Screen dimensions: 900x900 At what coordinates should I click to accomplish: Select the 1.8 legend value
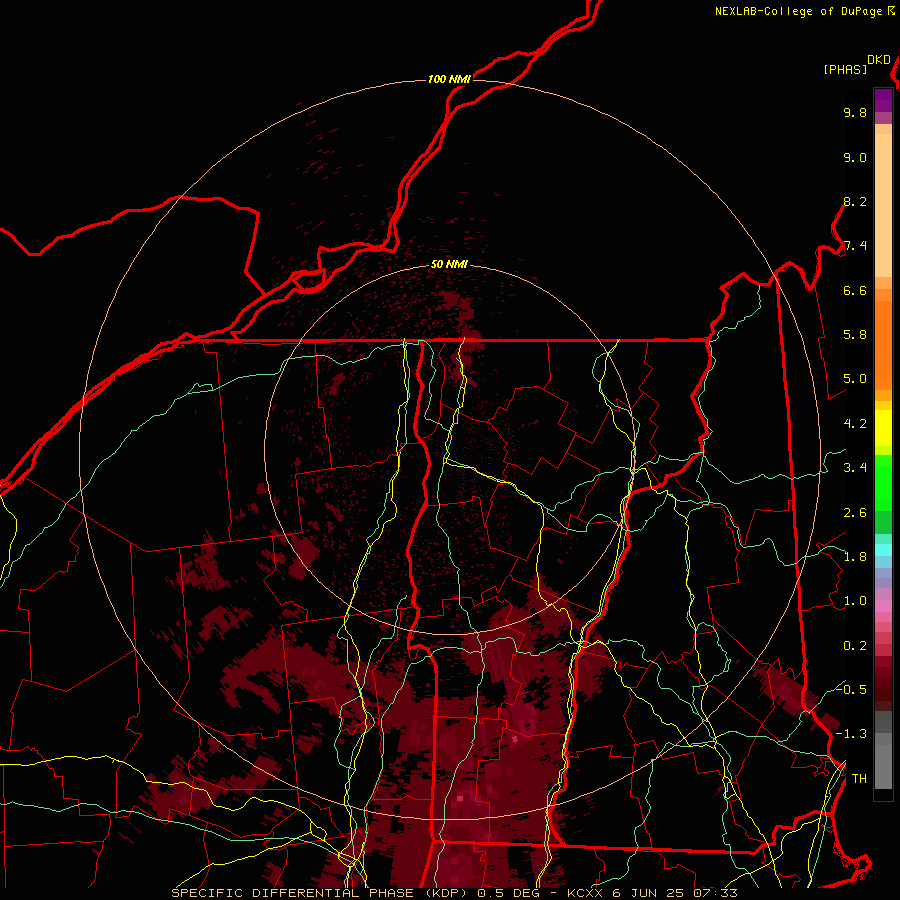click(855, 557)
